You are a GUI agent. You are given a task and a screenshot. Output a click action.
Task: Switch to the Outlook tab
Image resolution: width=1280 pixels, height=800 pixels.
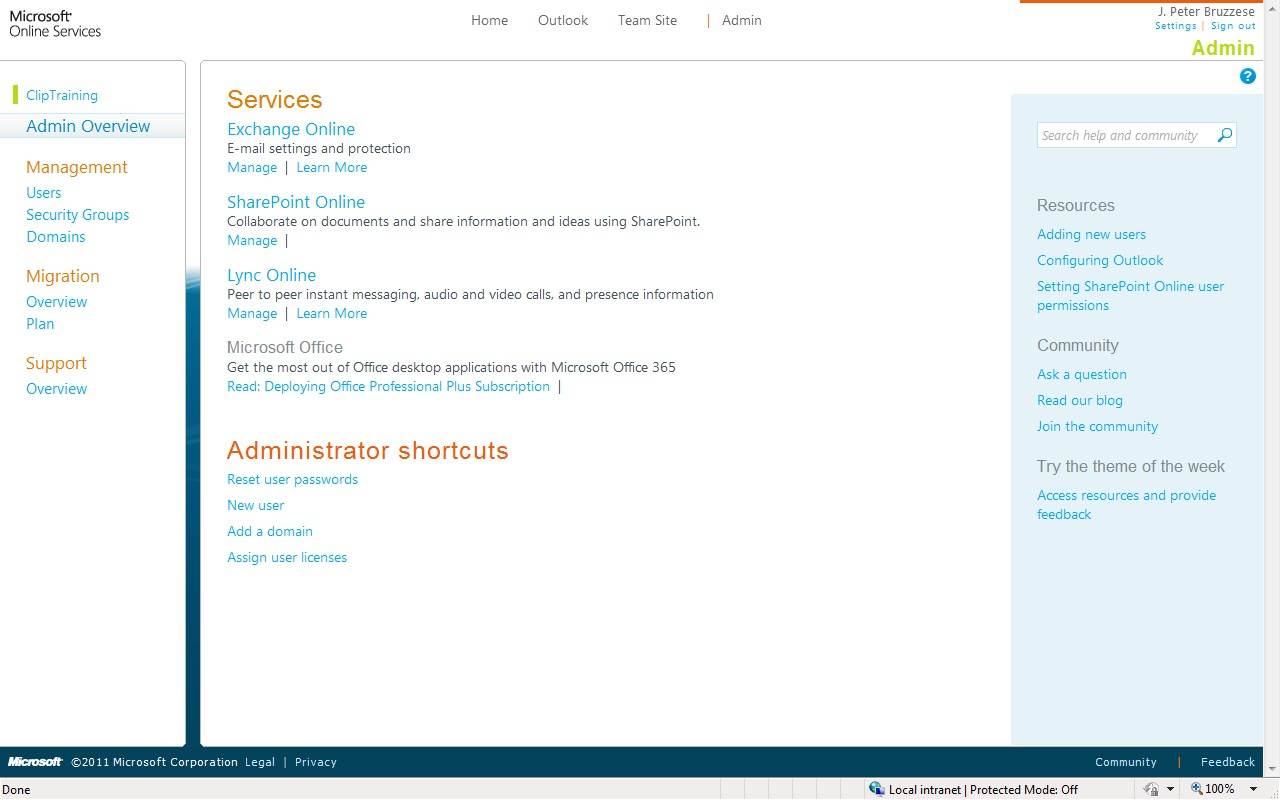(x=563, y=20)
